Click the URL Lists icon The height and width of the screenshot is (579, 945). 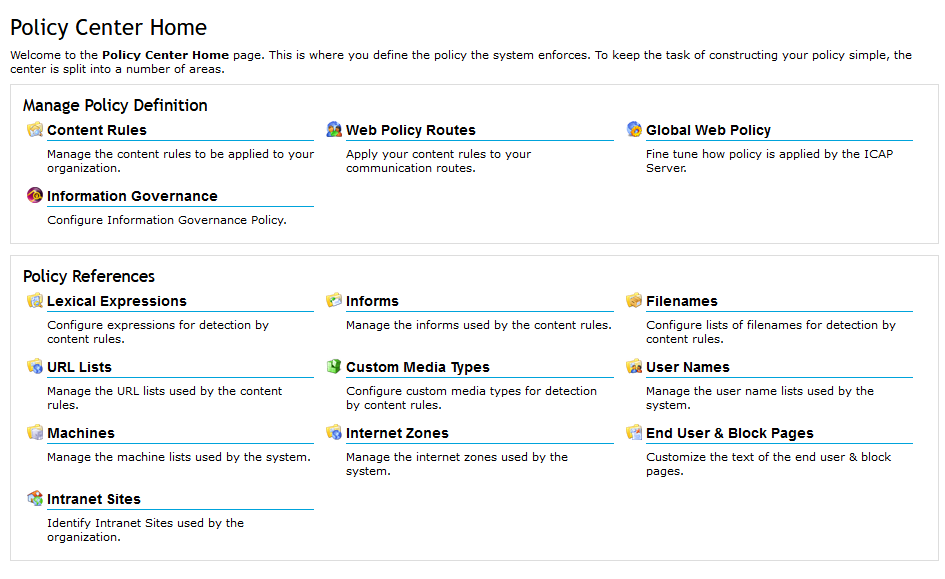pyautogui.click(x=35, y=367)
